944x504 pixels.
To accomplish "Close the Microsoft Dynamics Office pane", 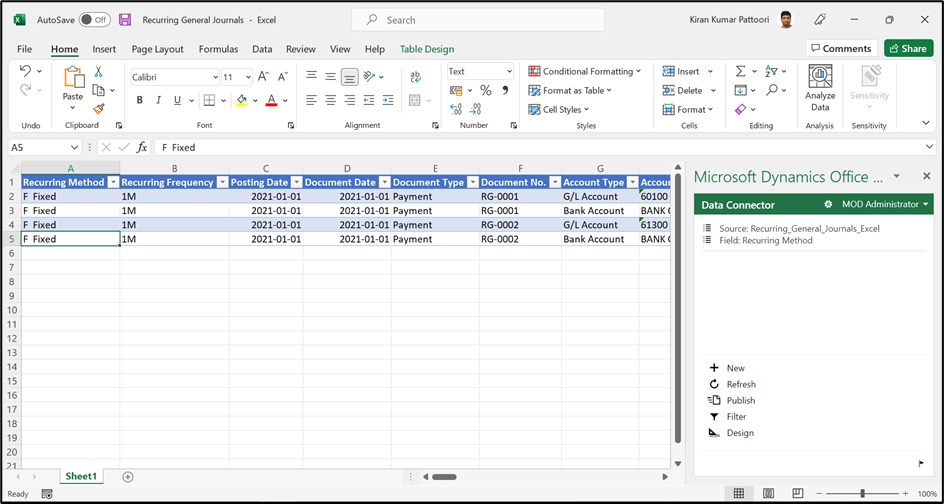I will [927, 176].
